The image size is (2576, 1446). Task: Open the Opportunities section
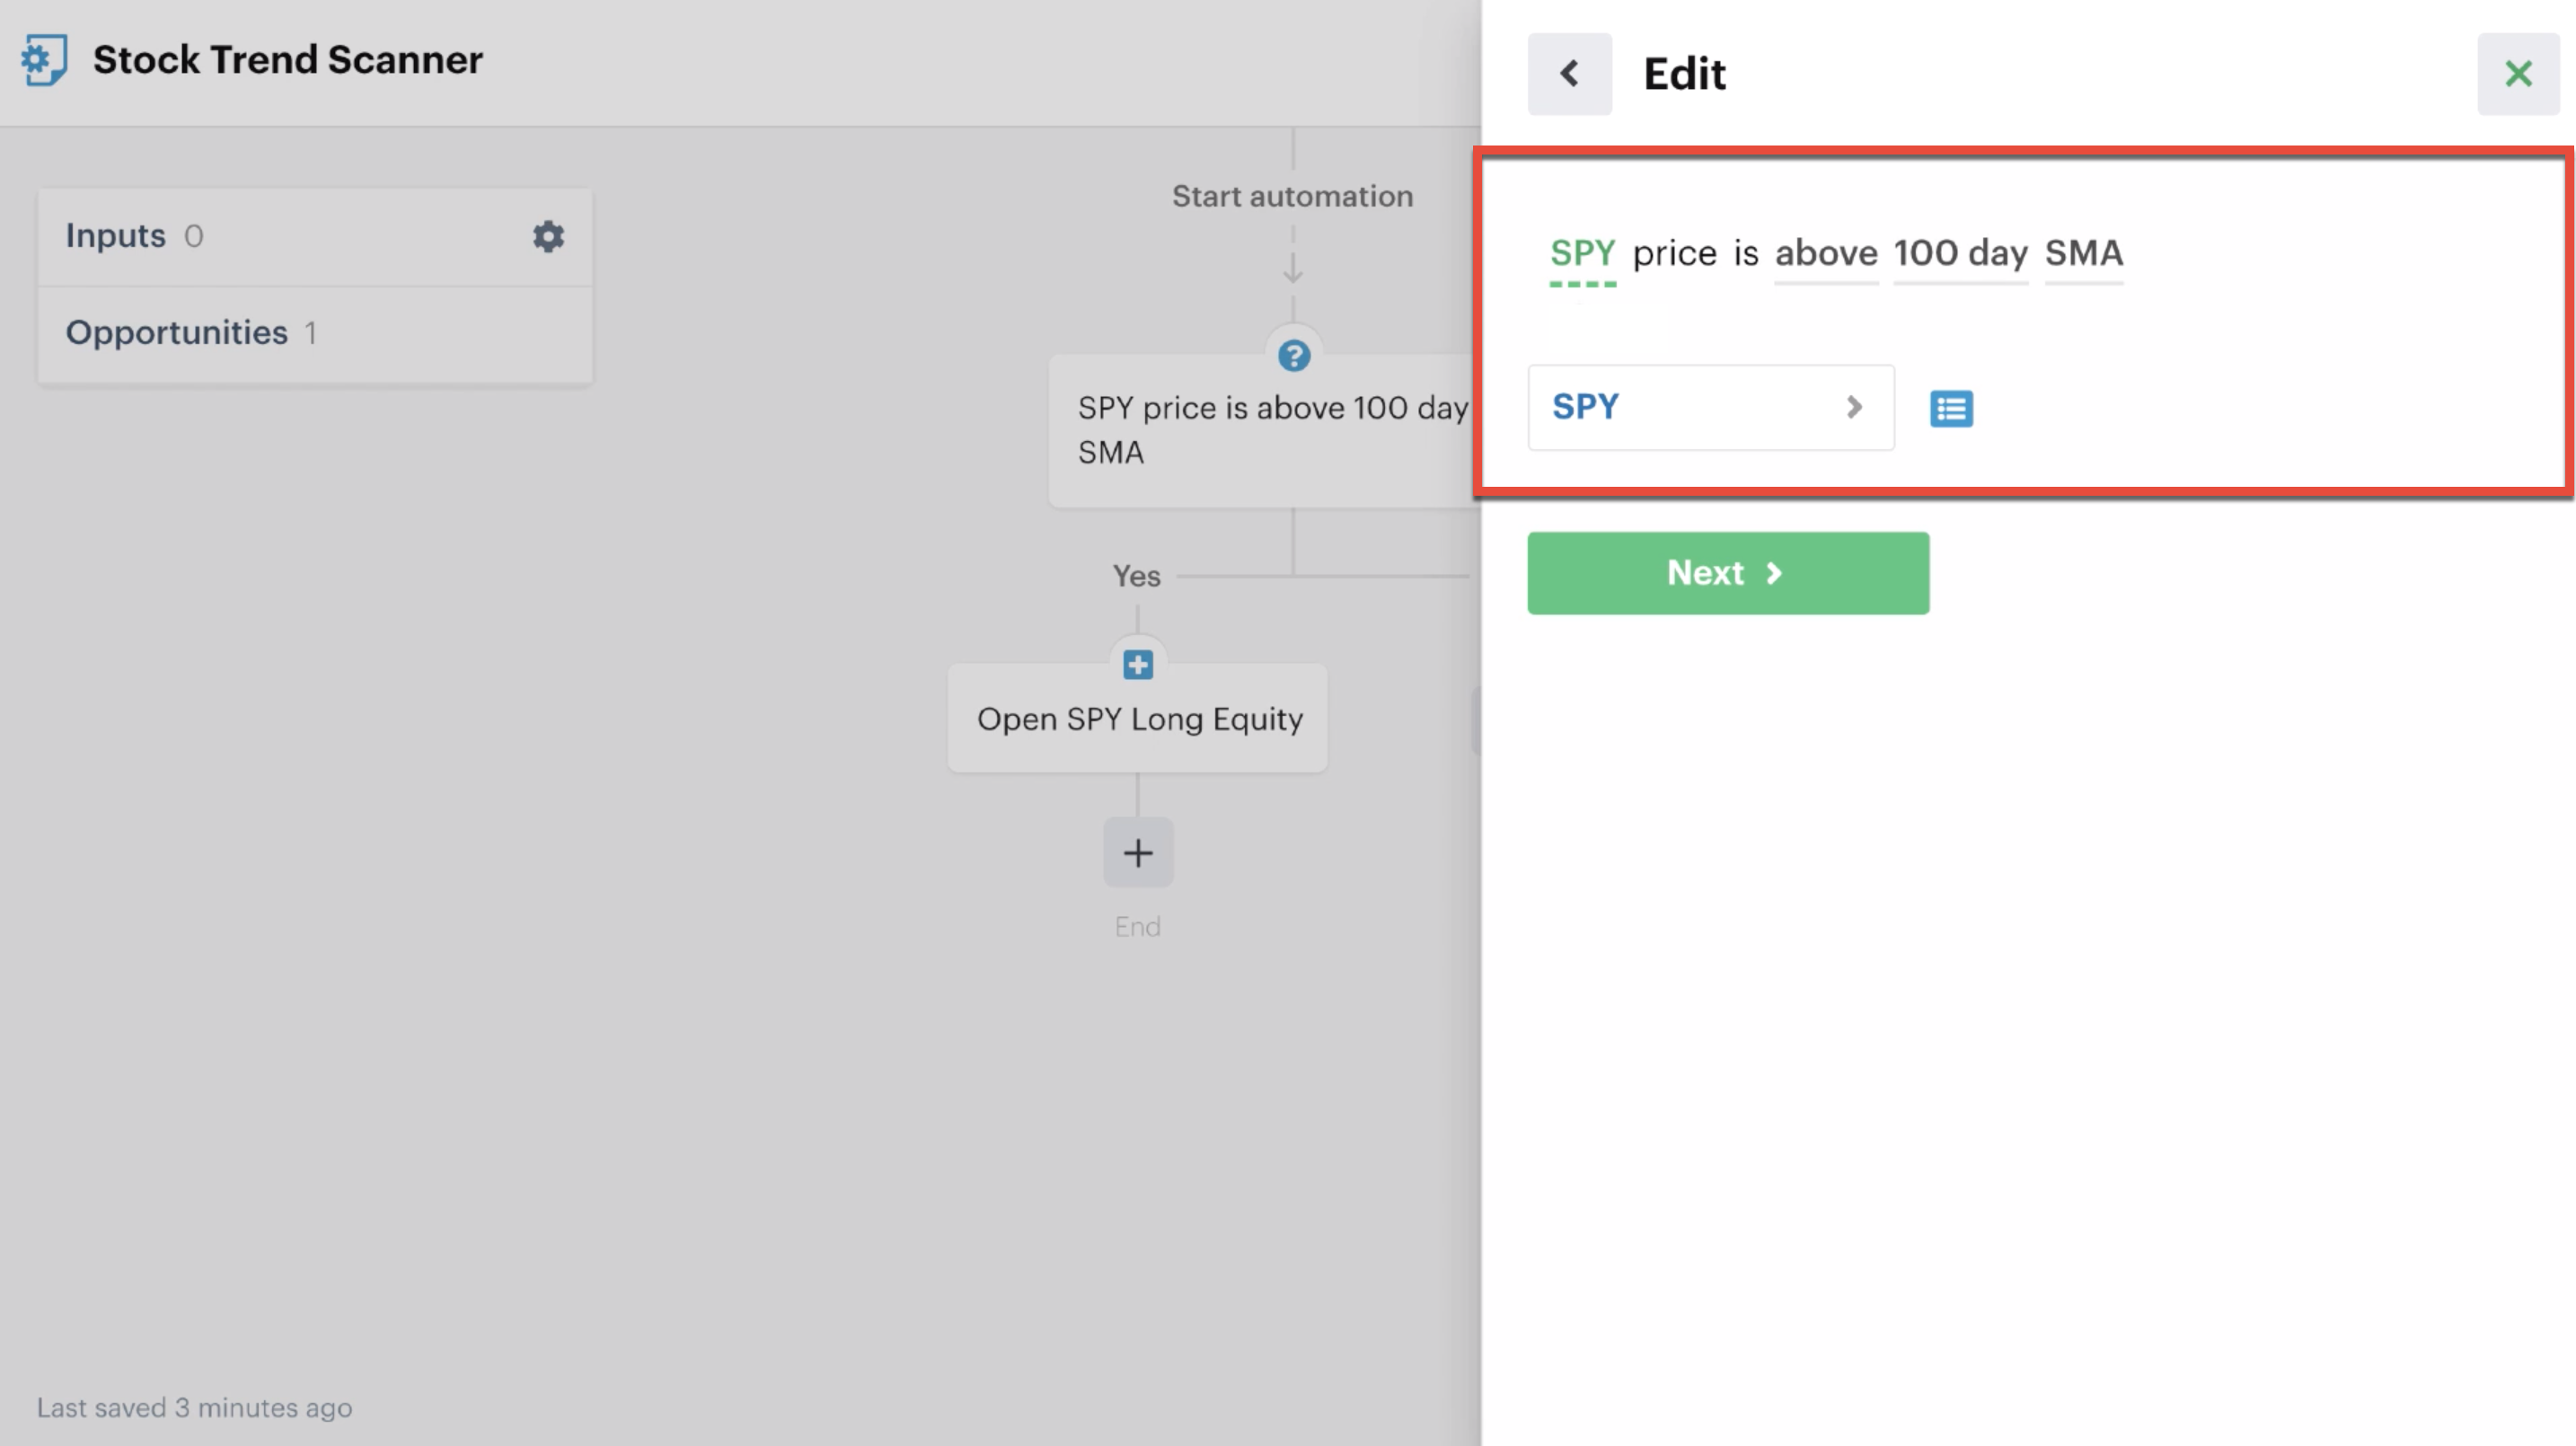[x=315, y=333]
